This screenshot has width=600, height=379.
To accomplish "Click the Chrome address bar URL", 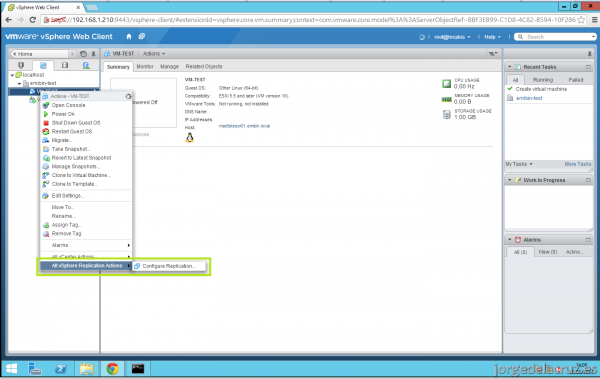I will (313, 20).
